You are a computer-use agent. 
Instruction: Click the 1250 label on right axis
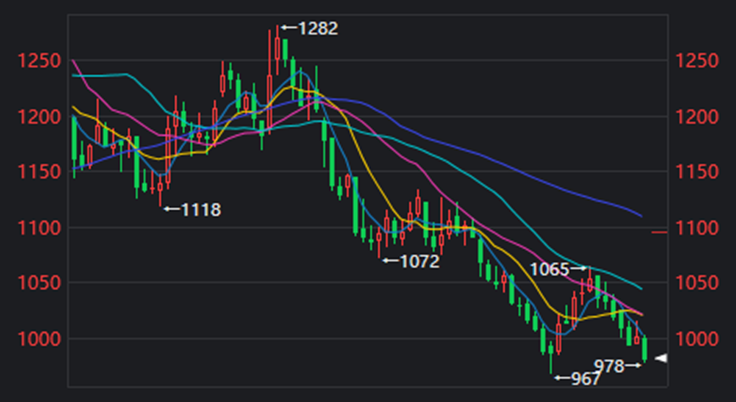tap(699, 62)
